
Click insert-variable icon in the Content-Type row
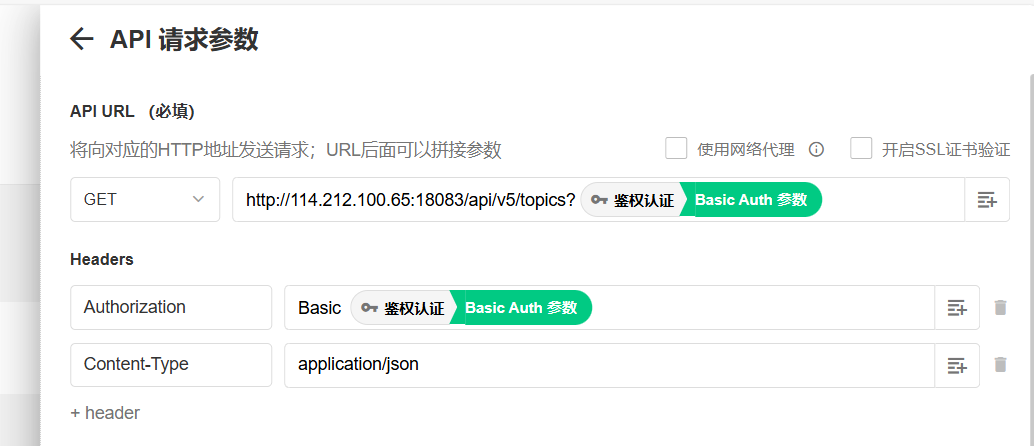tap(956, 365)
